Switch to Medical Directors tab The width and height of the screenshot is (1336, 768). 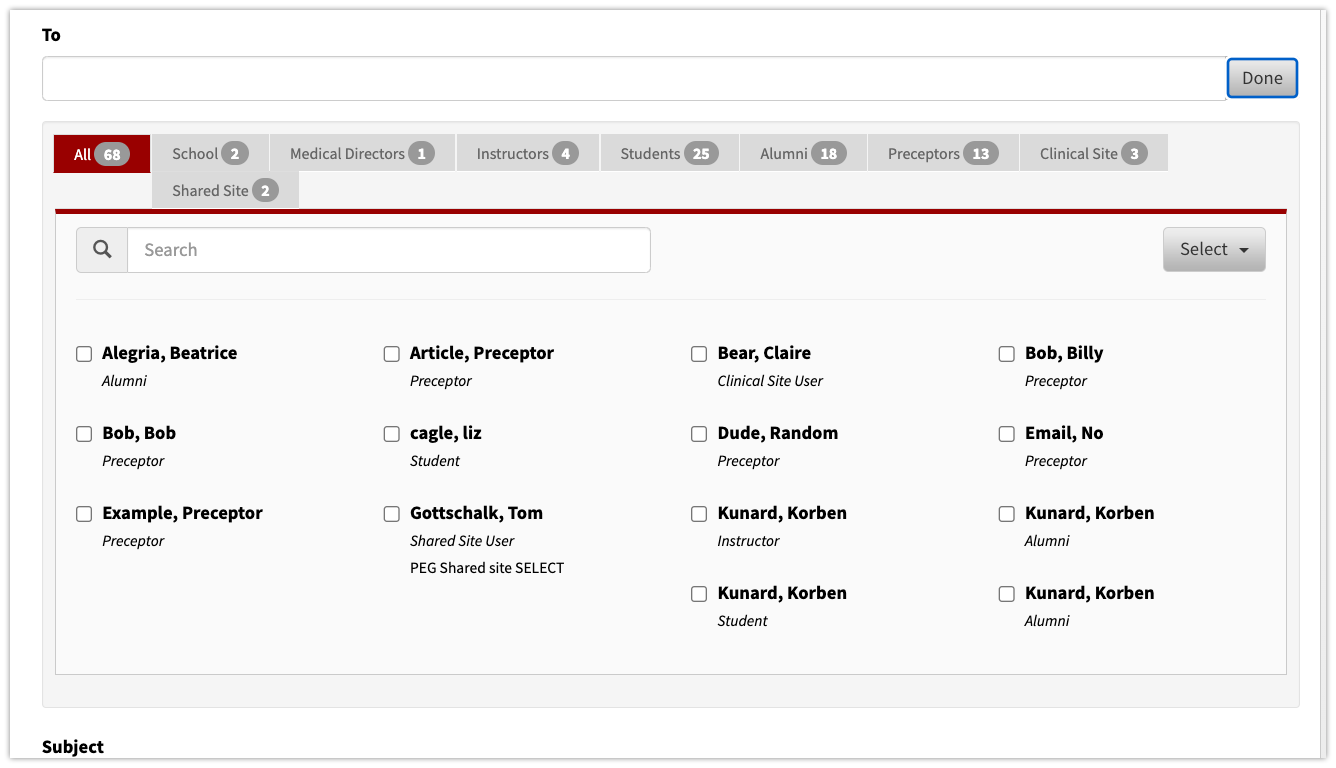click(362, 154)
